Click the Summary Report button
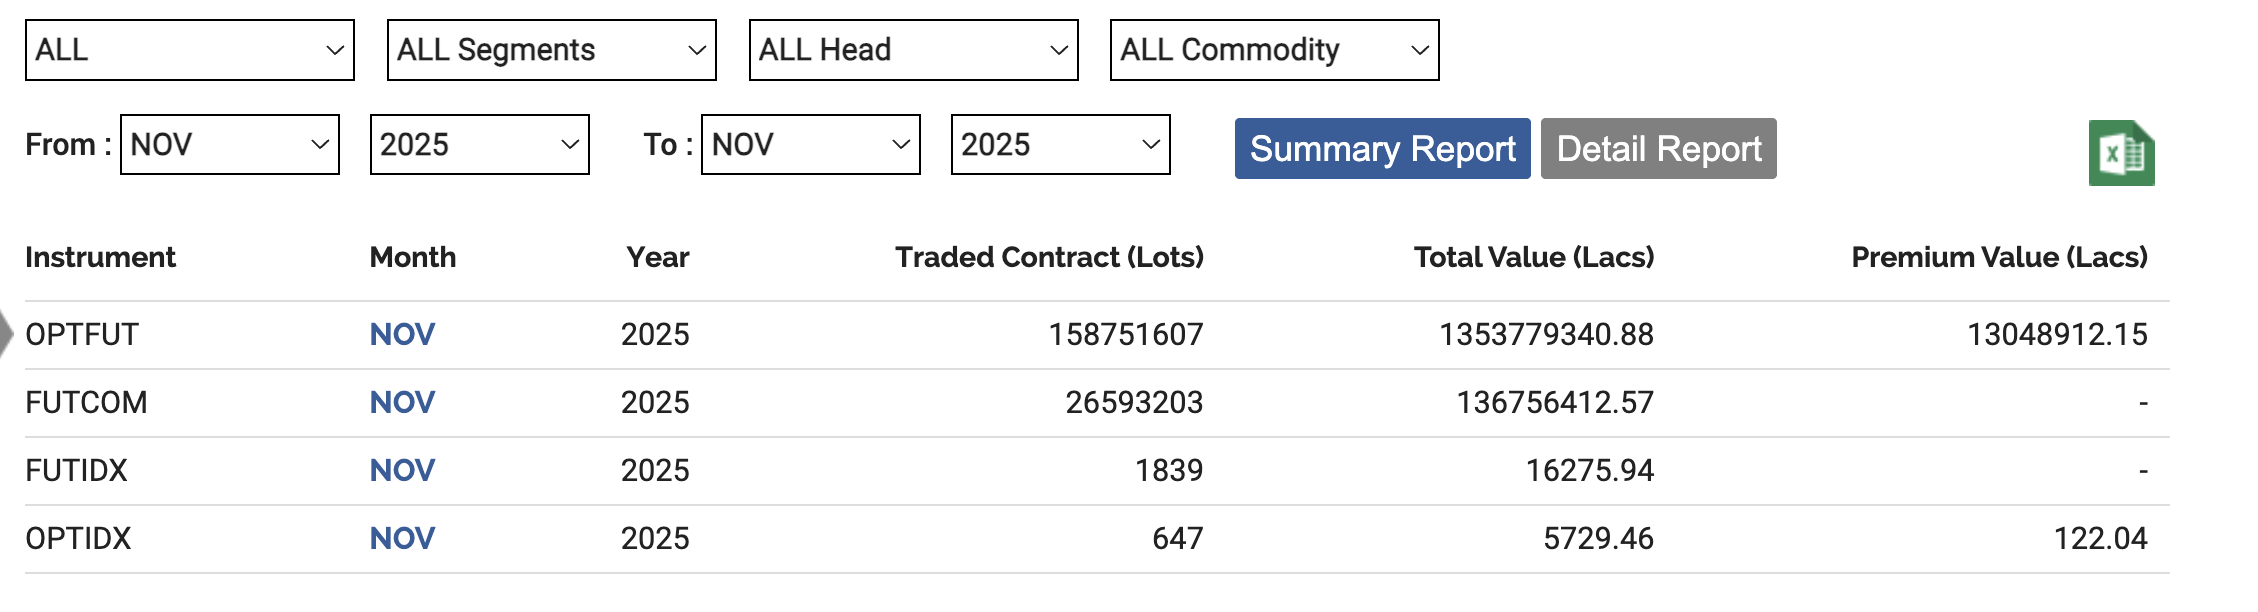This screenshot has width=2258, height=612. [x=1382, y=149]
